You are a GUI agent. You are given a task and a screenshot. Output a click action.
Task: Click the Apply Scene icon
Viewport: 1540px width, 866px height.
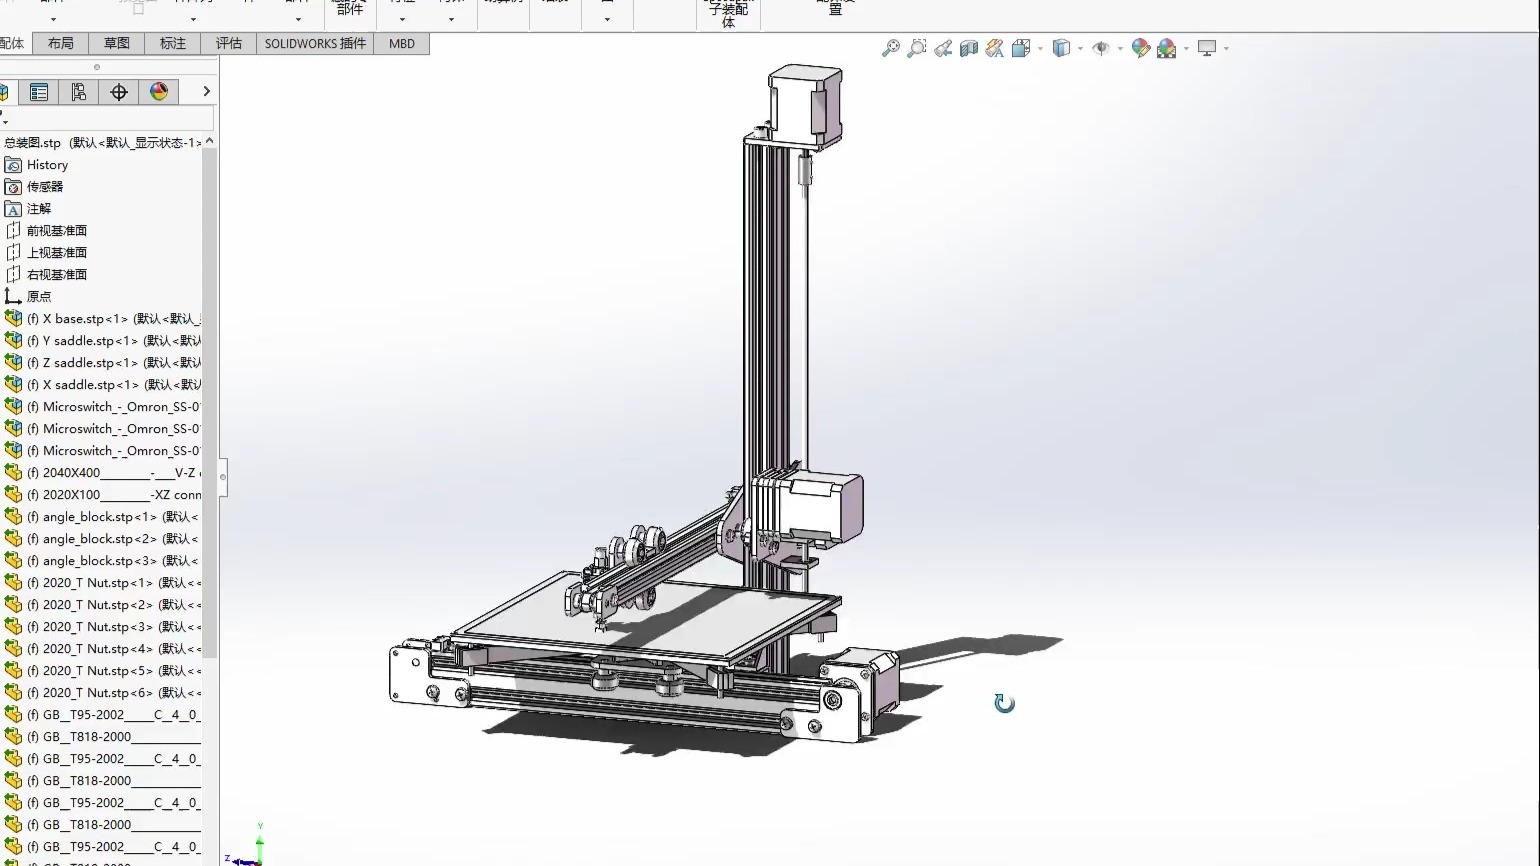(1167, 48)
